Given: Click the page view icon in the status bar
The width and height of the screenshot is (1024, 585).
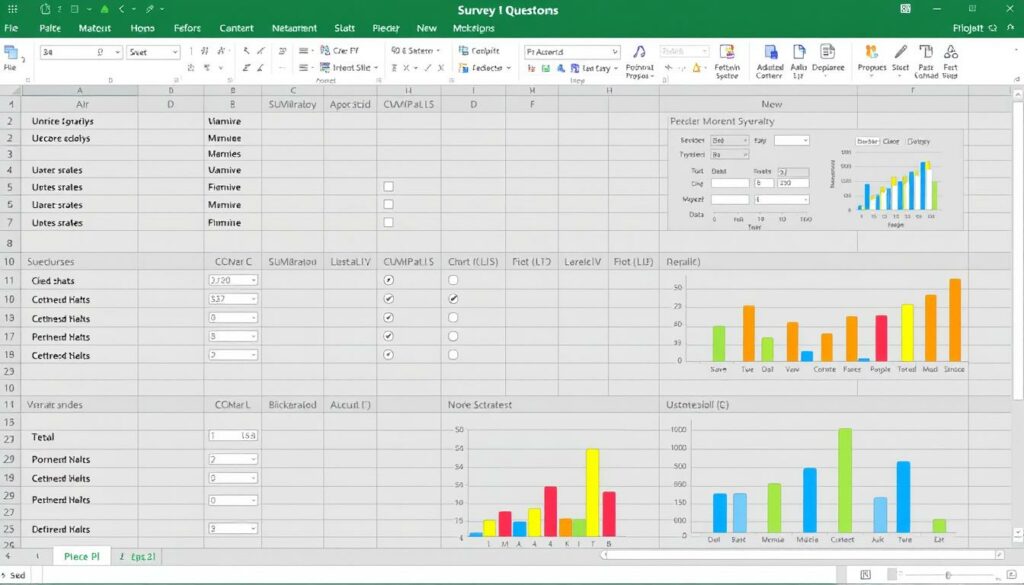Looking at the screenshot, I should [x=865, y=575].
